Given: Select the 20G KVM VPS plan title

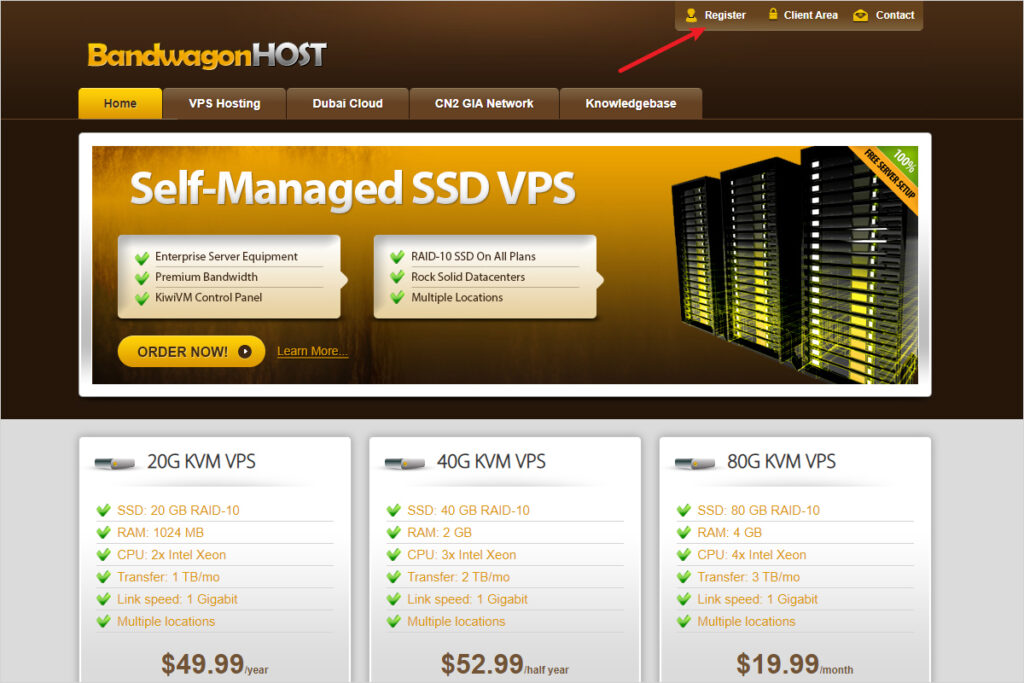Looking at the screenshot, I should (201, 462).
